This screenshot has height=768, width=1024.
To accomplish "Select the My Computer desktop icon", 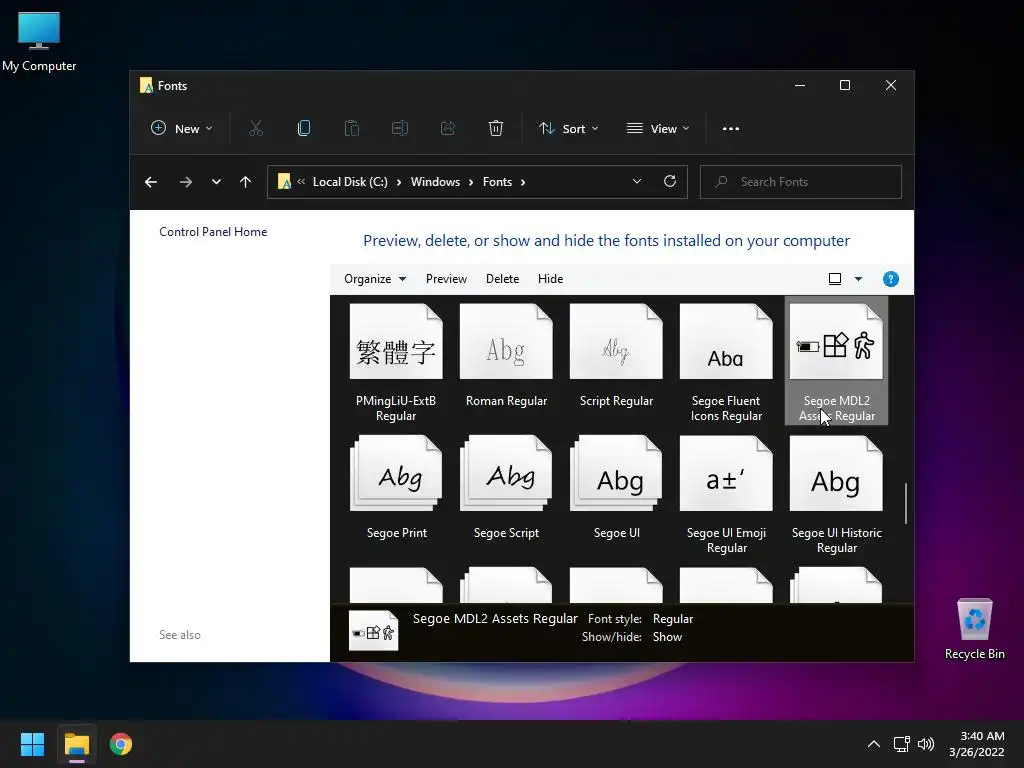I will (39, 42).
